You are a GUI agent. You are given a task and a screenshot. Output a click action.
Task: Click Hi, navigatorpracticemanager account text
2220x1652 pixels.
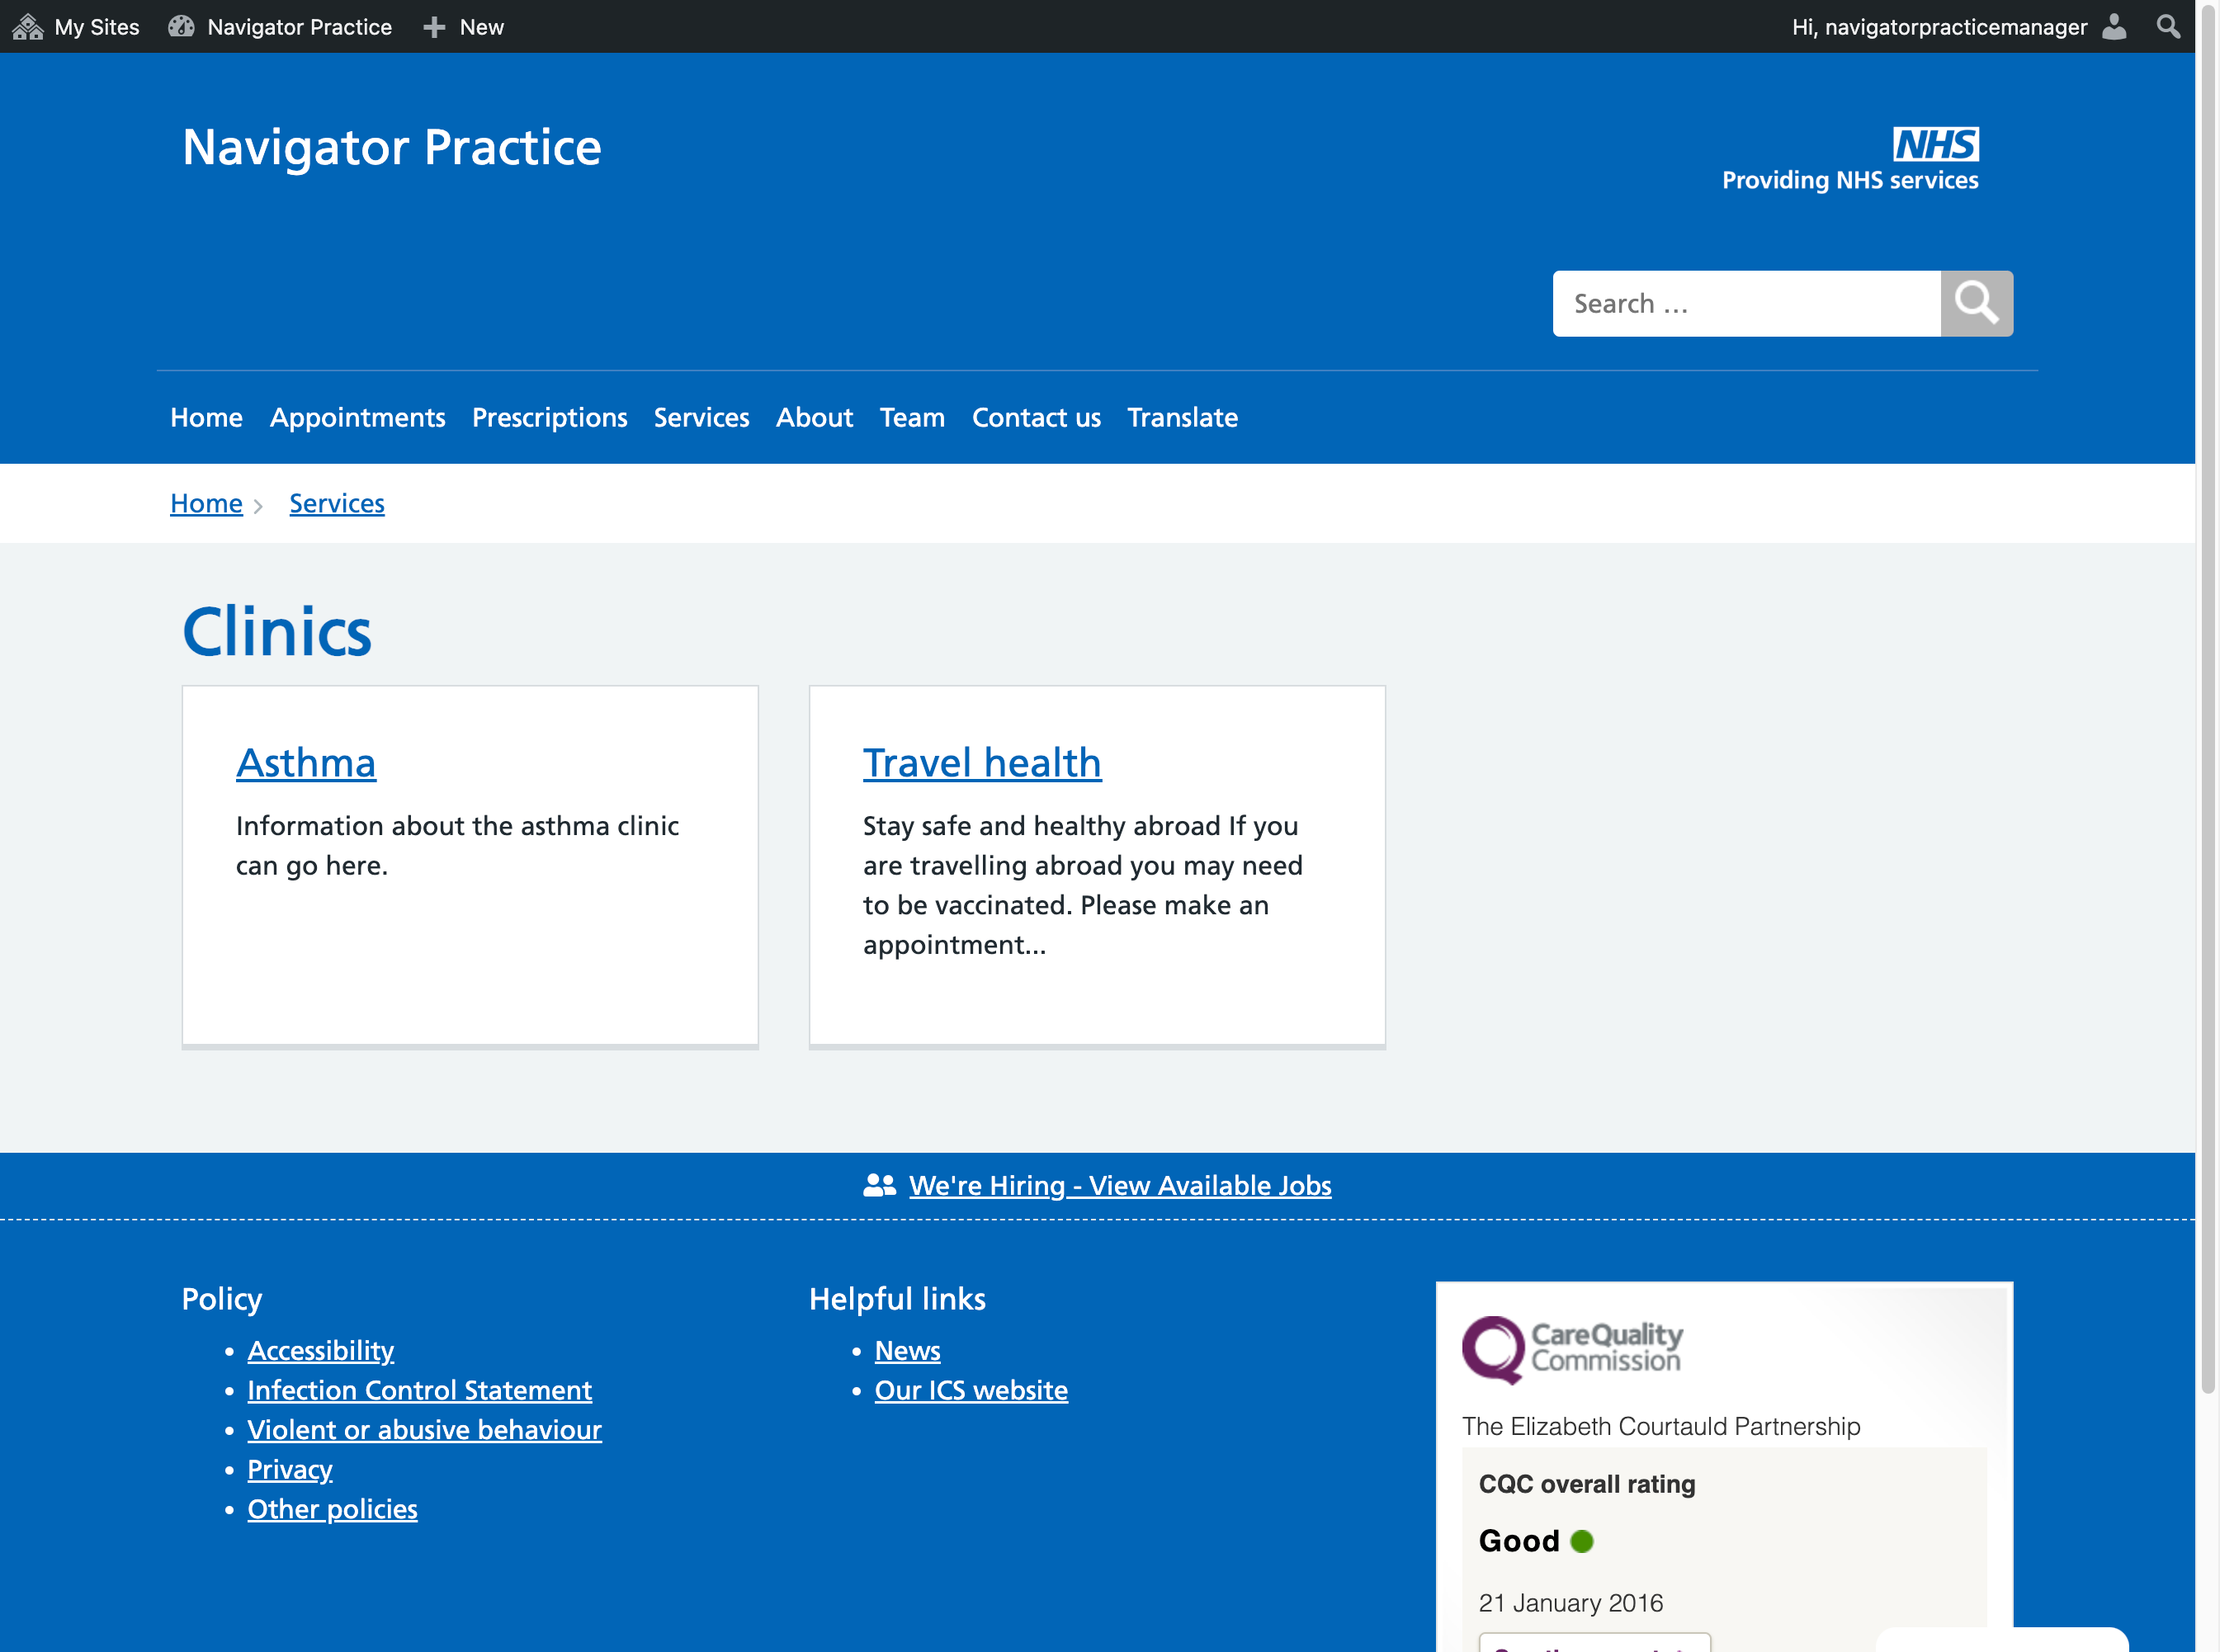coord(1939,27)
